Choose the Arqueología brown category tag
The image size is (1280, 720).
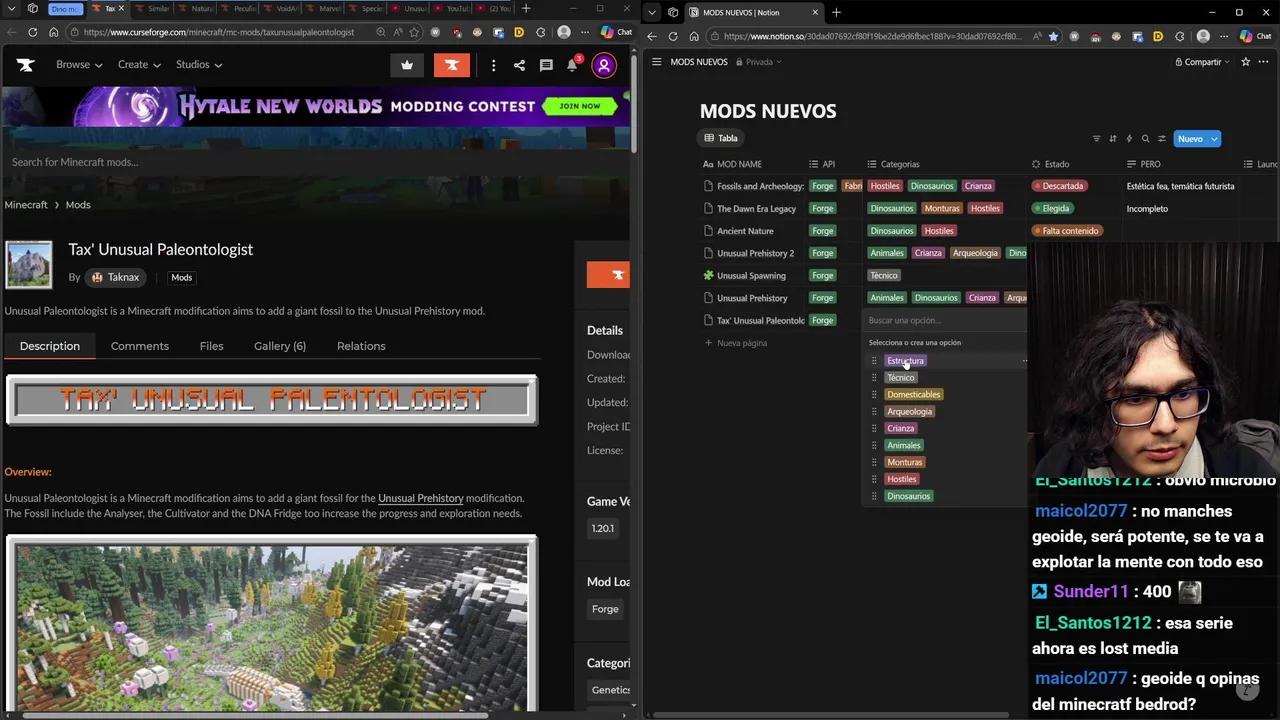pyautogui.click(x=909, y=411)
